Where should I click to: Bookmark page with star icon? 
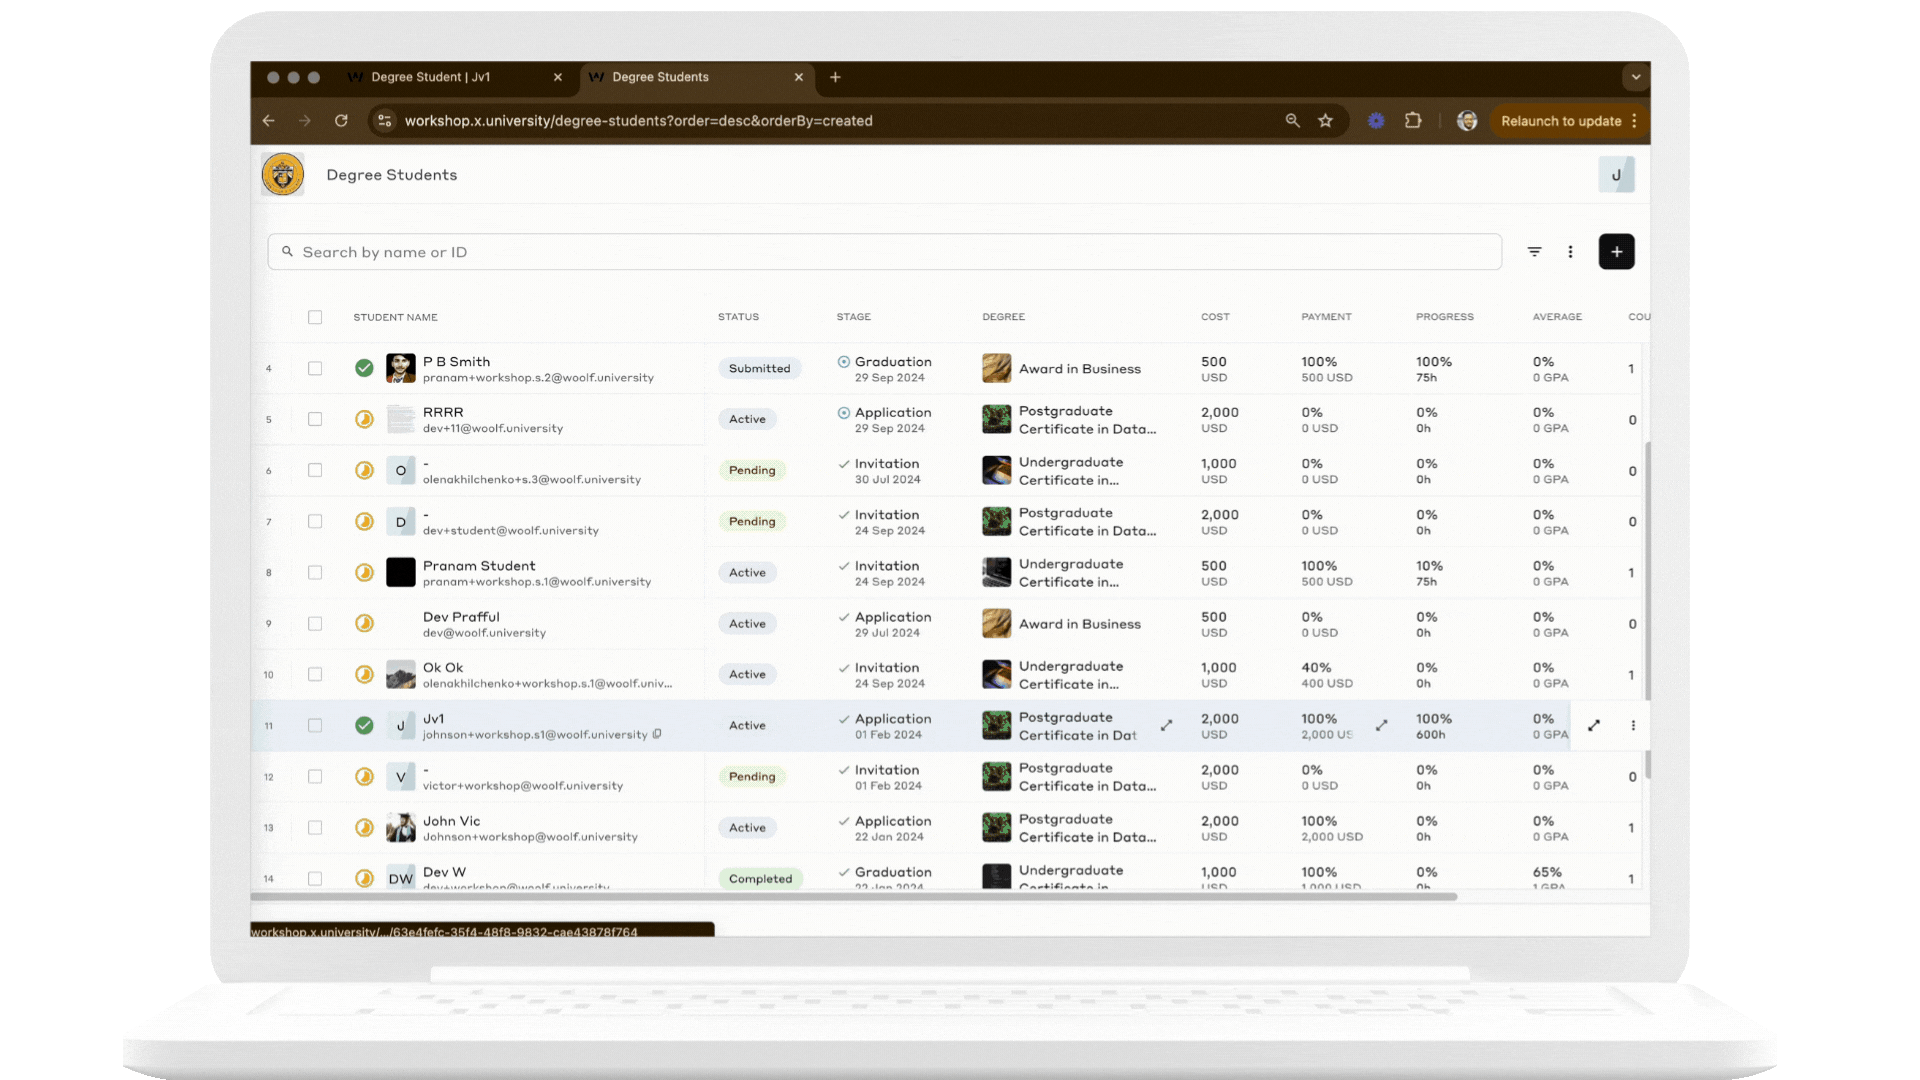point(1325,121)
